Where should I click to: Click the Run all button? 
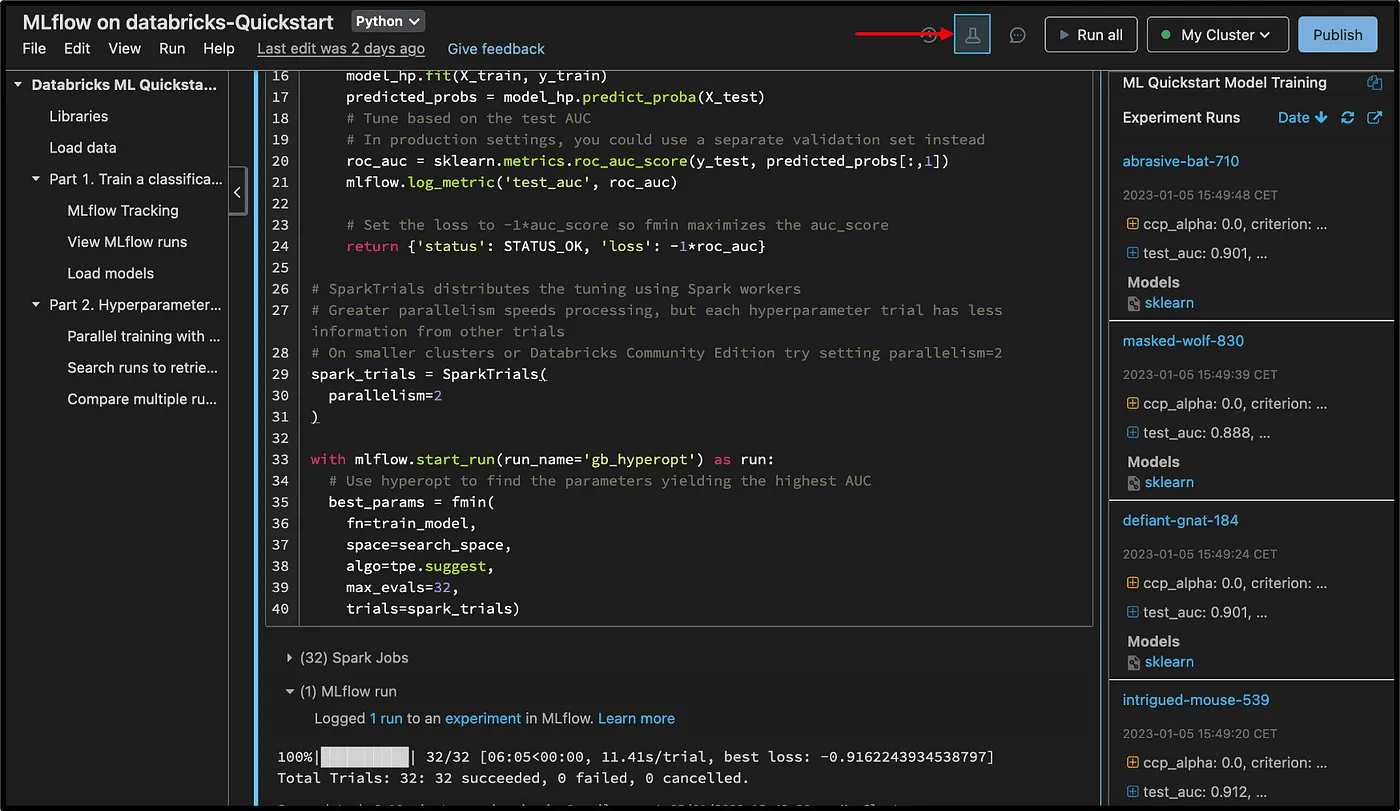pos(1091,34)
